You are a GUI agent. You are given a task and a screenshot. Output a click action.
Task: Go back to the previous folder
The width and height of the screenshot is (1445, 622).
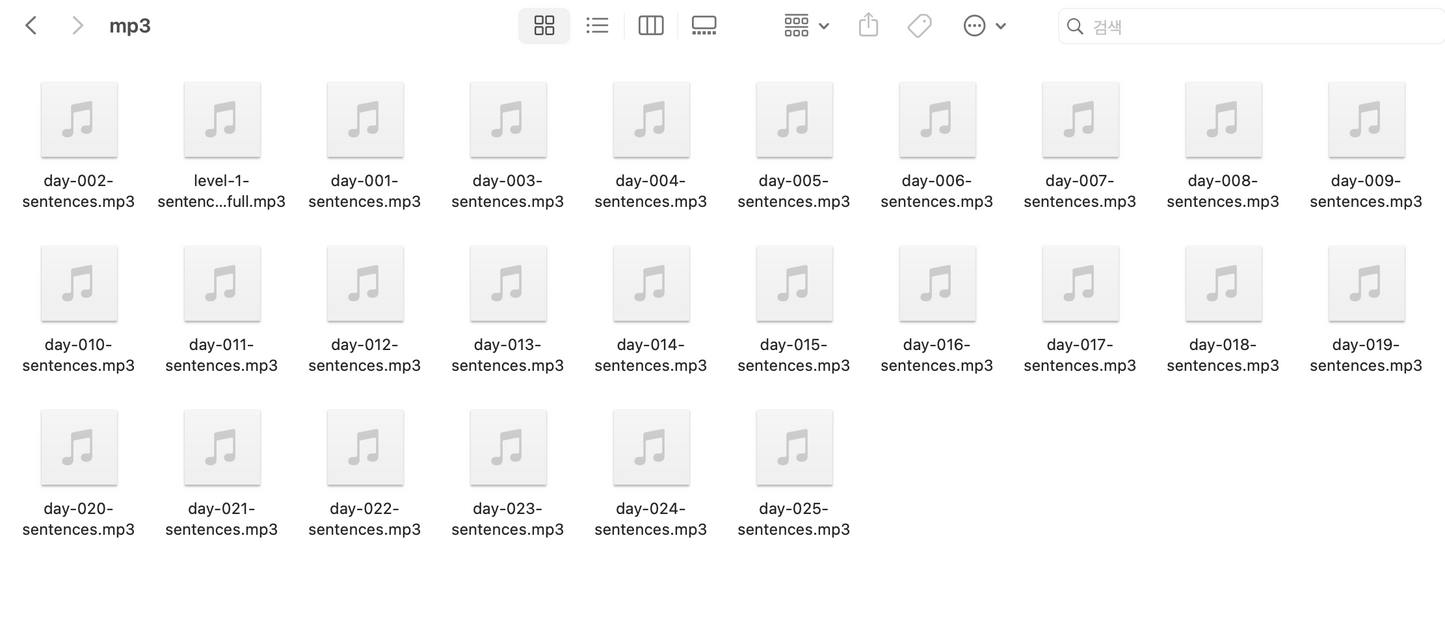click(31, 26)
